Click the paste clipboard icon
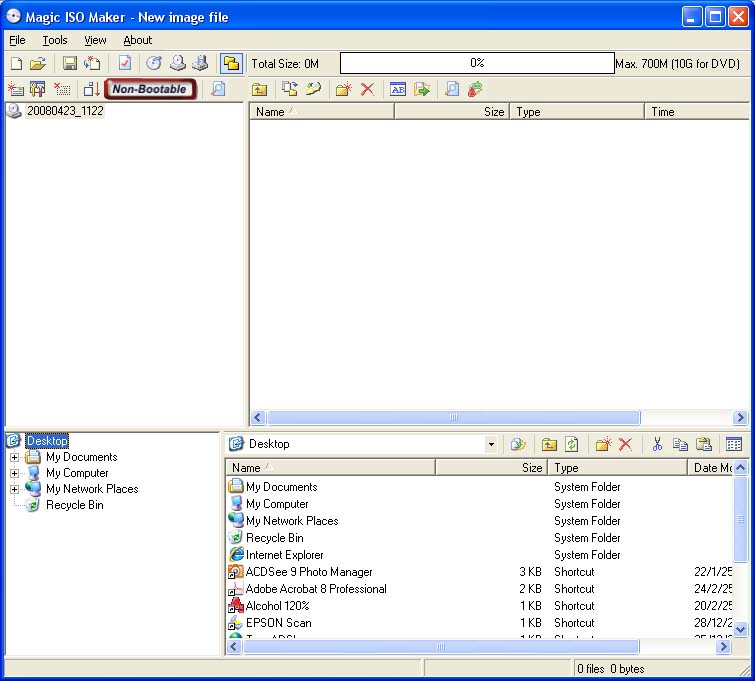The image size is (755, 681). click(x=703, y=444)
